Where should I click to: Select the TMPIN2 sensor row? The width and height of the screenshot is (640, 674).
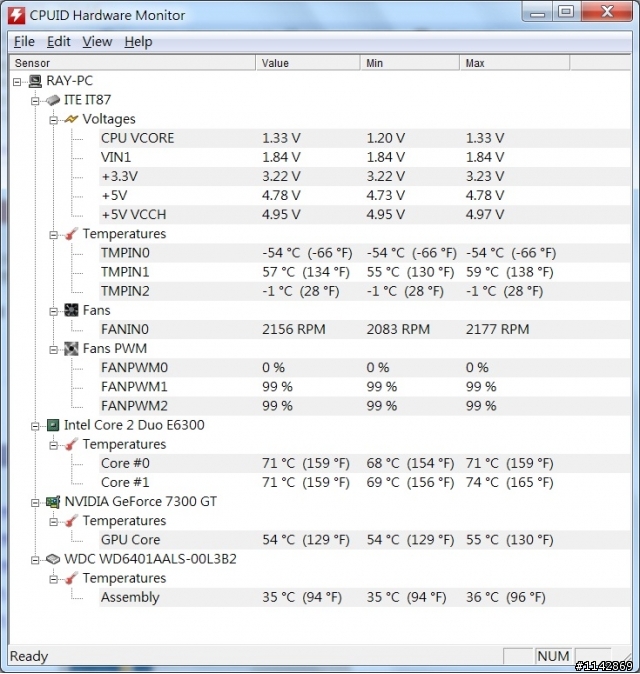pos(364,291)
